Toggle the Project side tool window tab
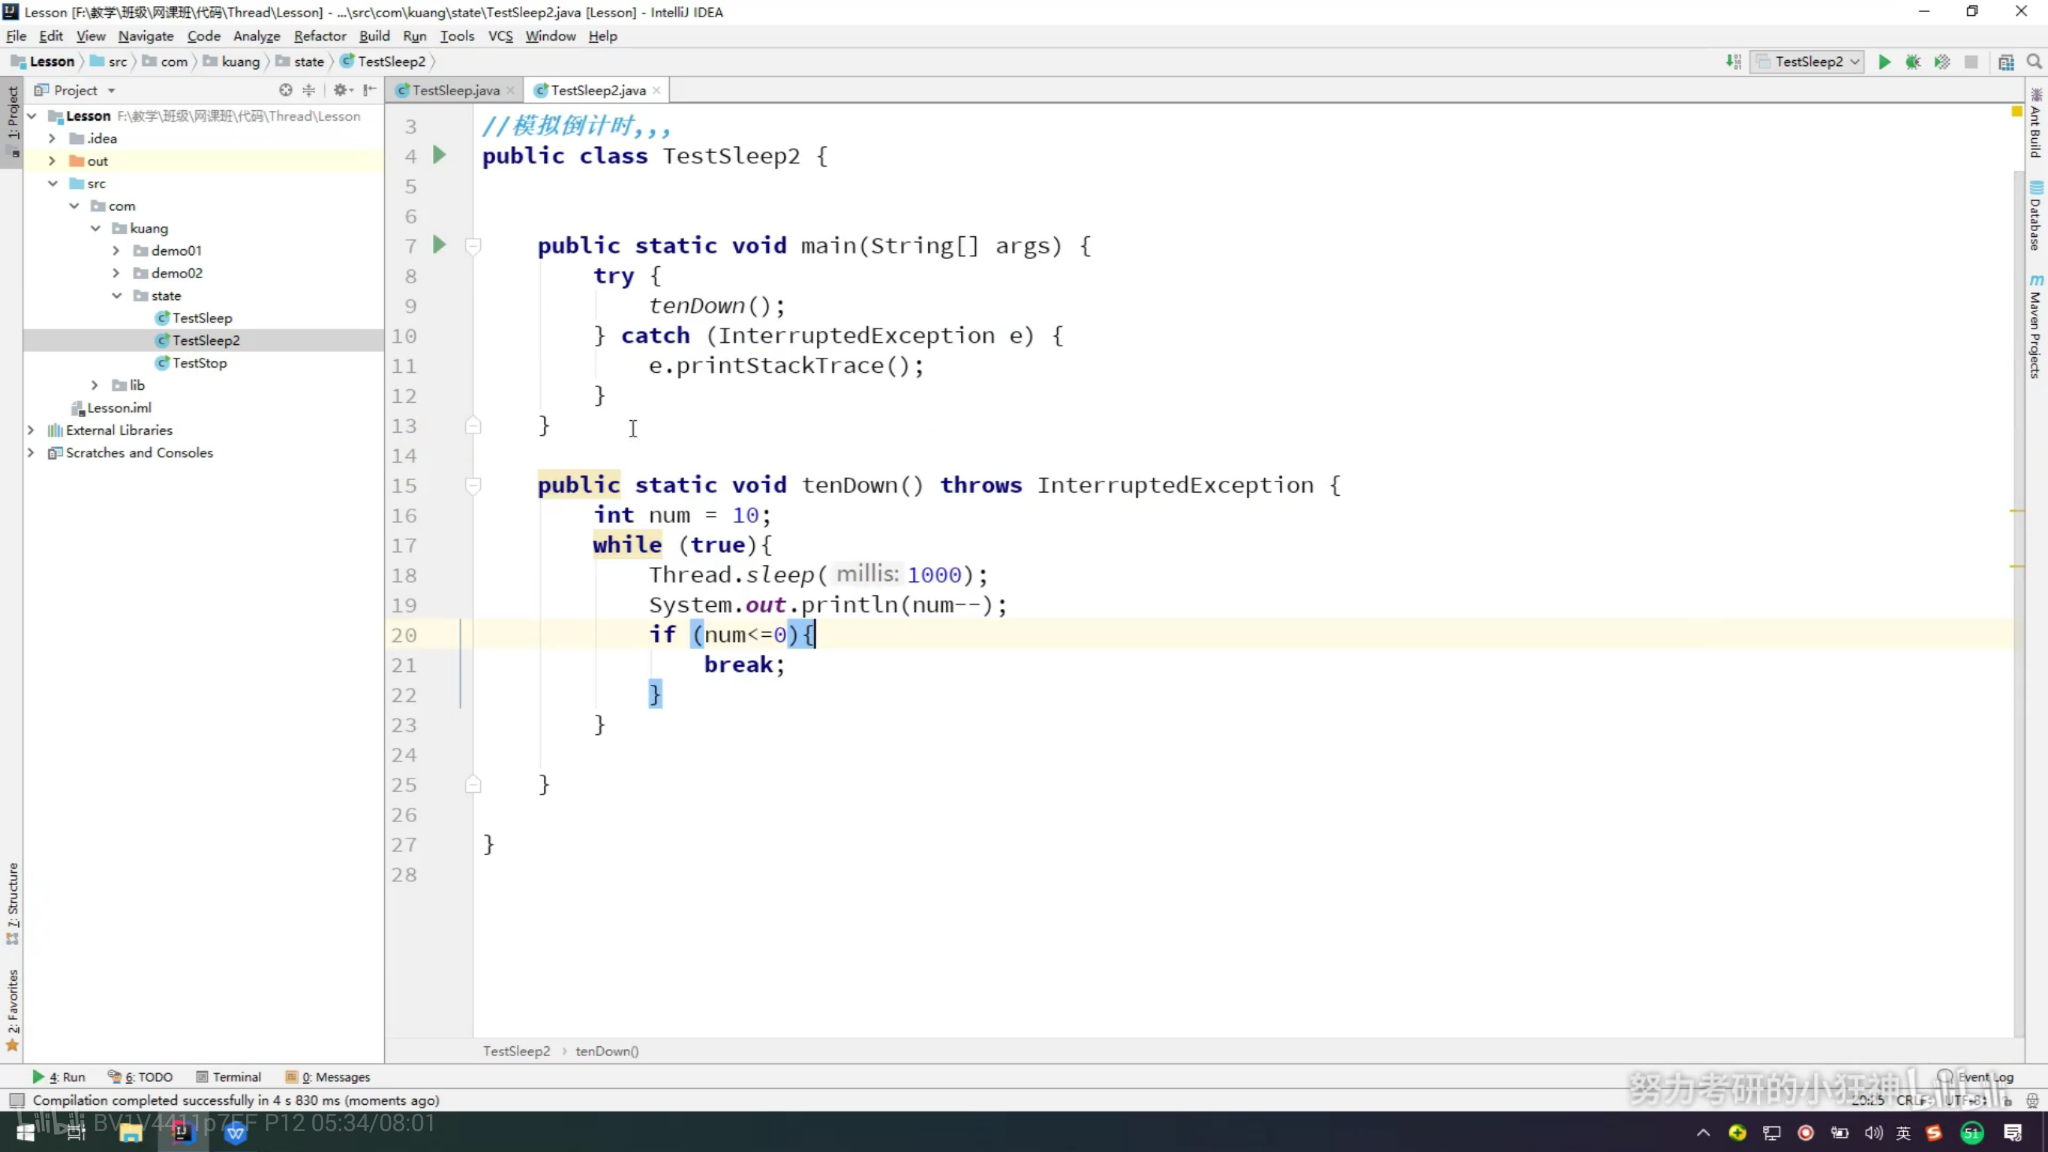 point(12,122)
